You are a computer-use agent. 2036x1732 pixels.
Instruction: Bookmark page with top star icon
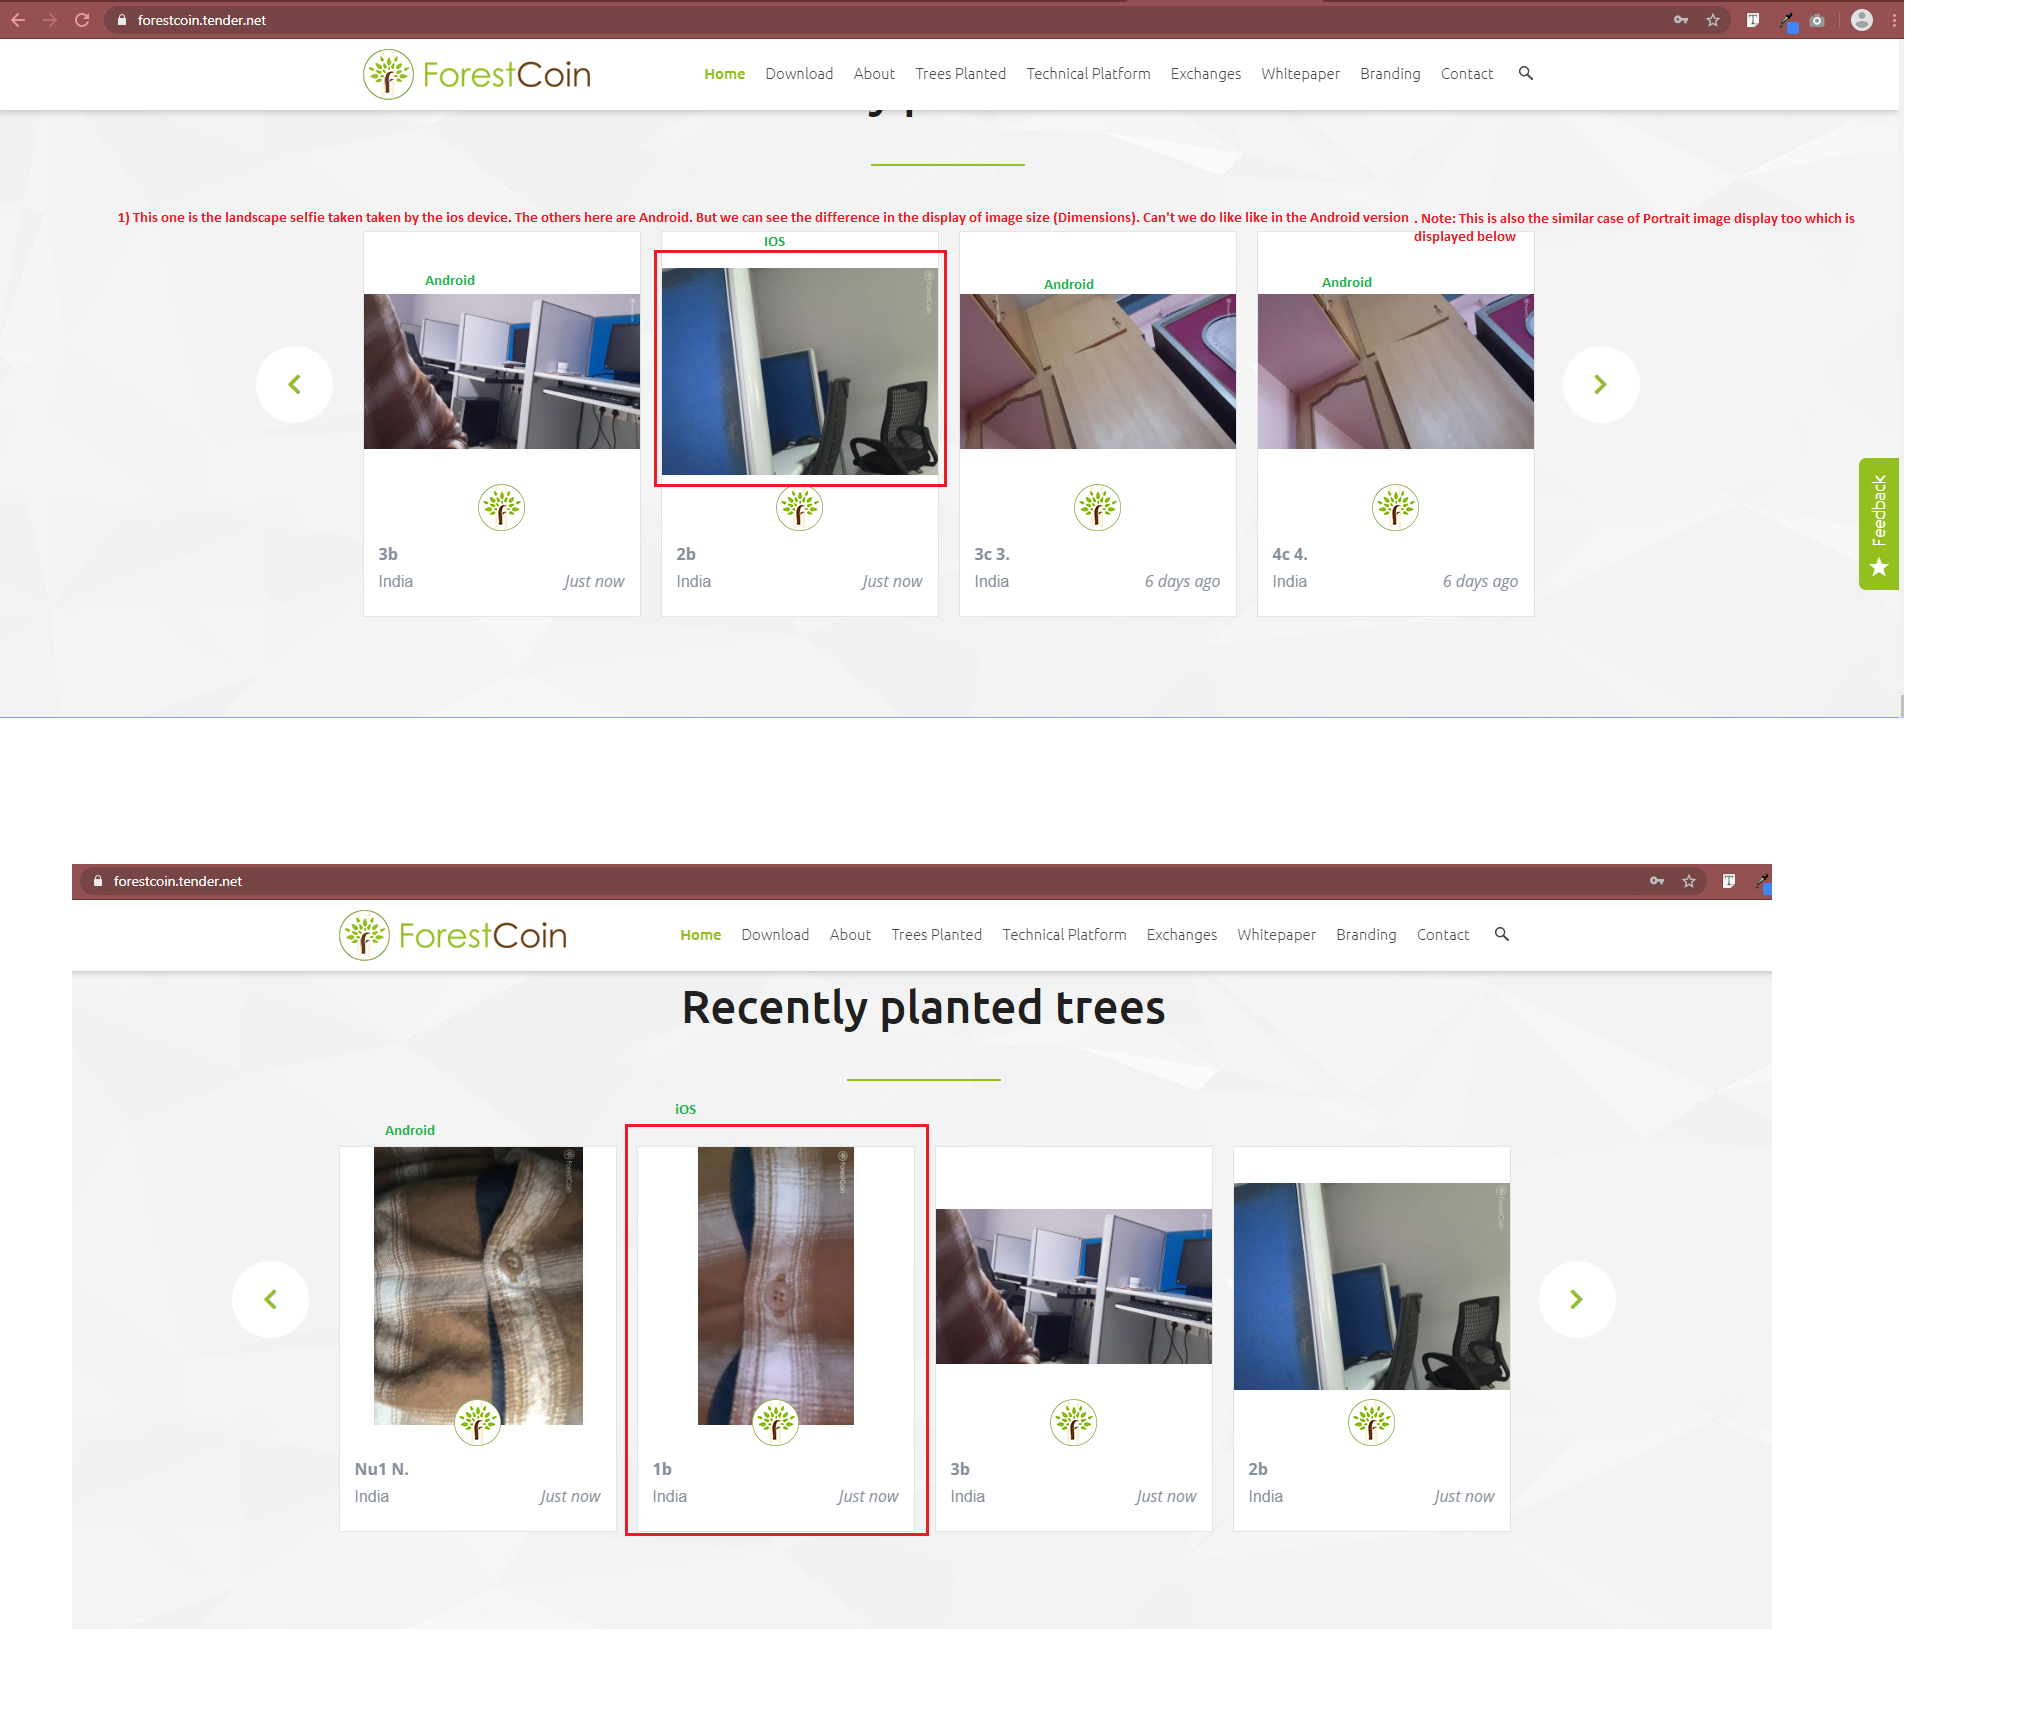pos(1713,20)
